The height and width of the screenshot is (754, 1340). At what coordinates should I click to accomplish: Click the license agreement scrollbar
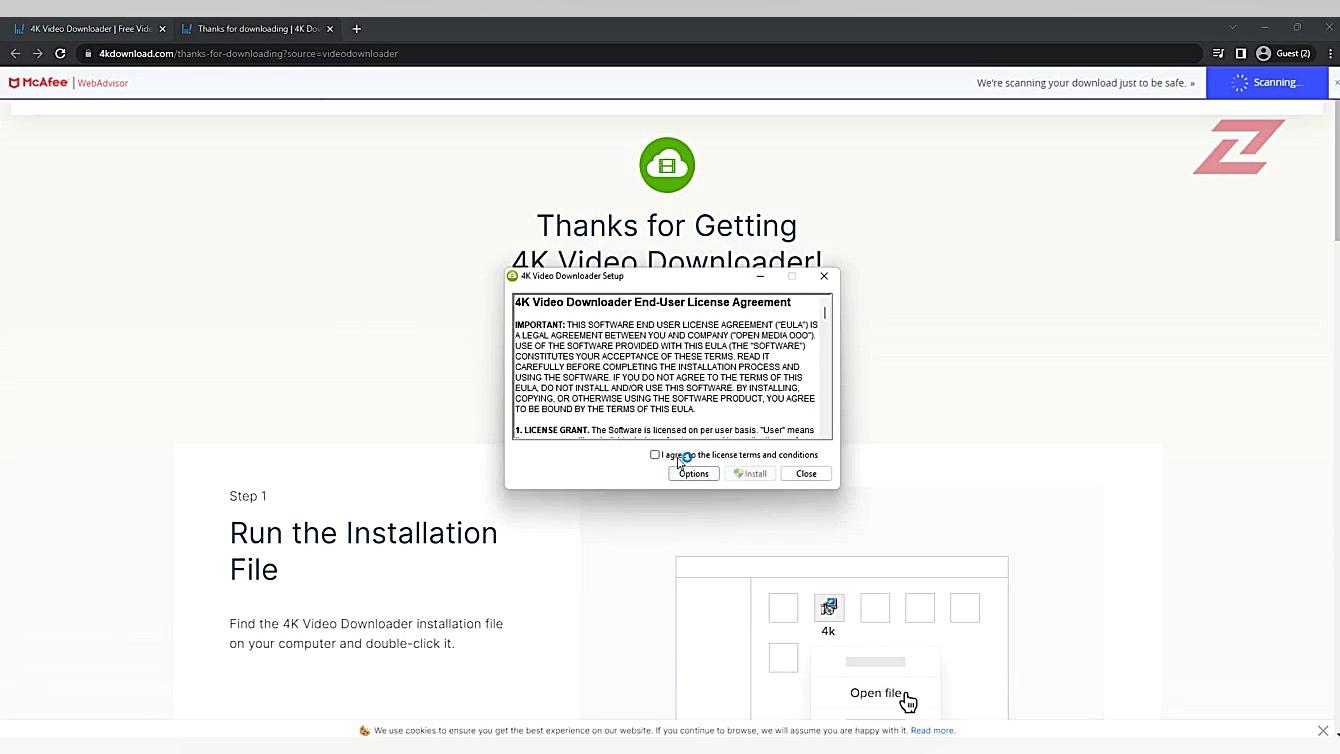825,366
